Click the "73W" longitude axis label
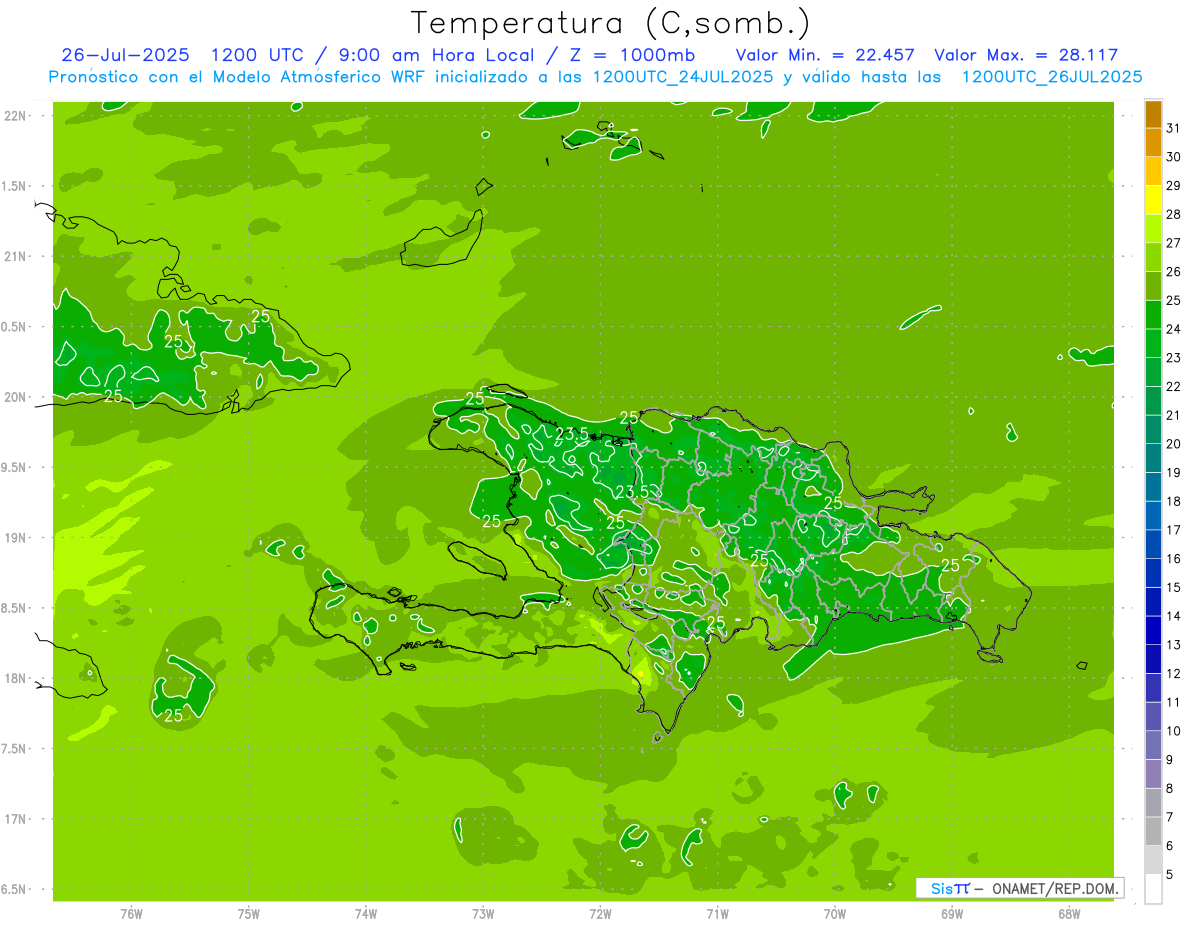 pyautogui.click(x=483, y=913)
